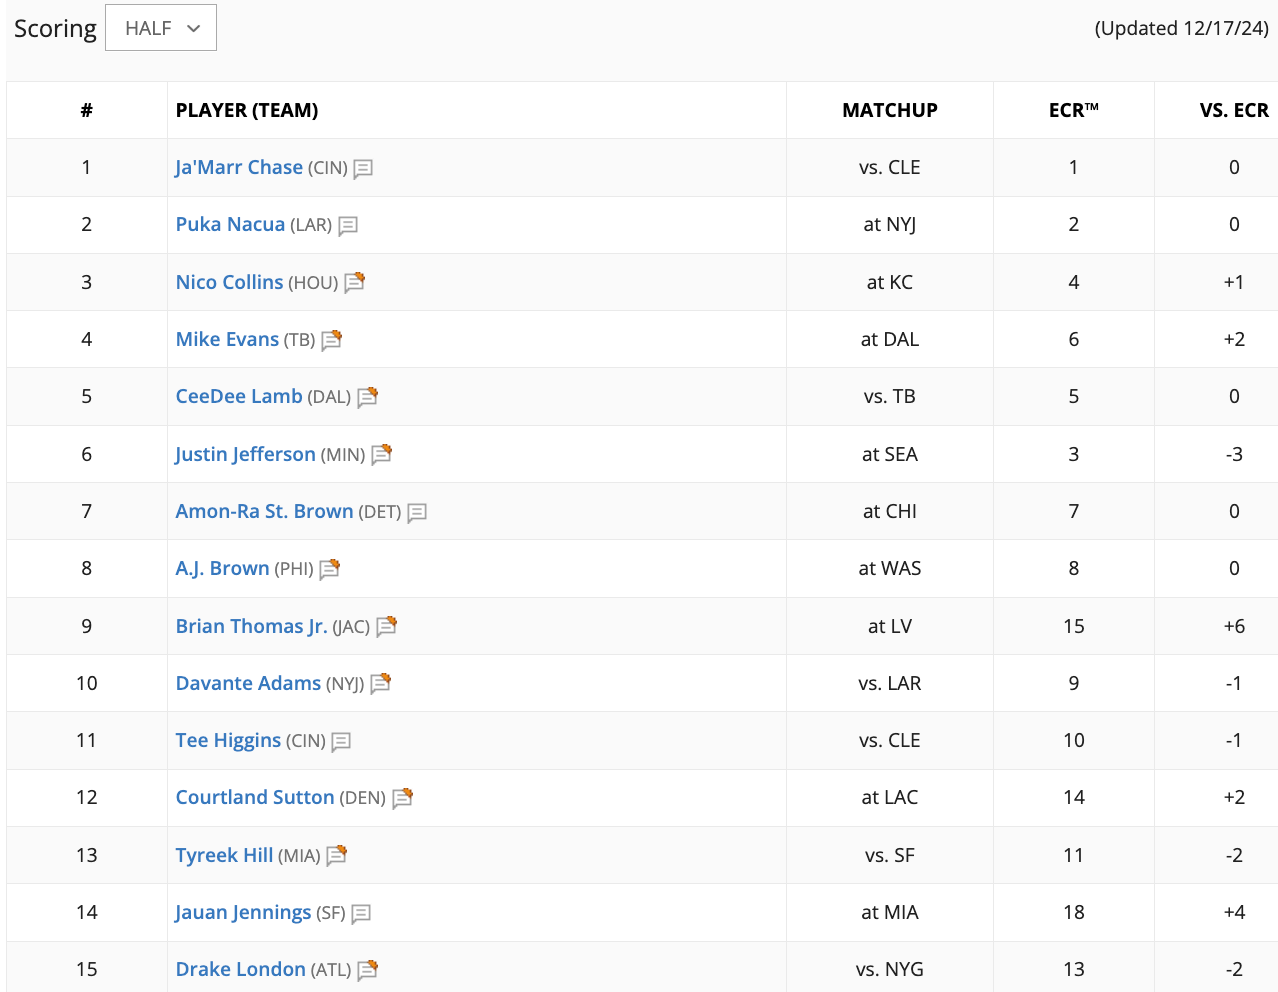1278x992 pixels.
Task: Visit Drake London player link
Action: 241,969
